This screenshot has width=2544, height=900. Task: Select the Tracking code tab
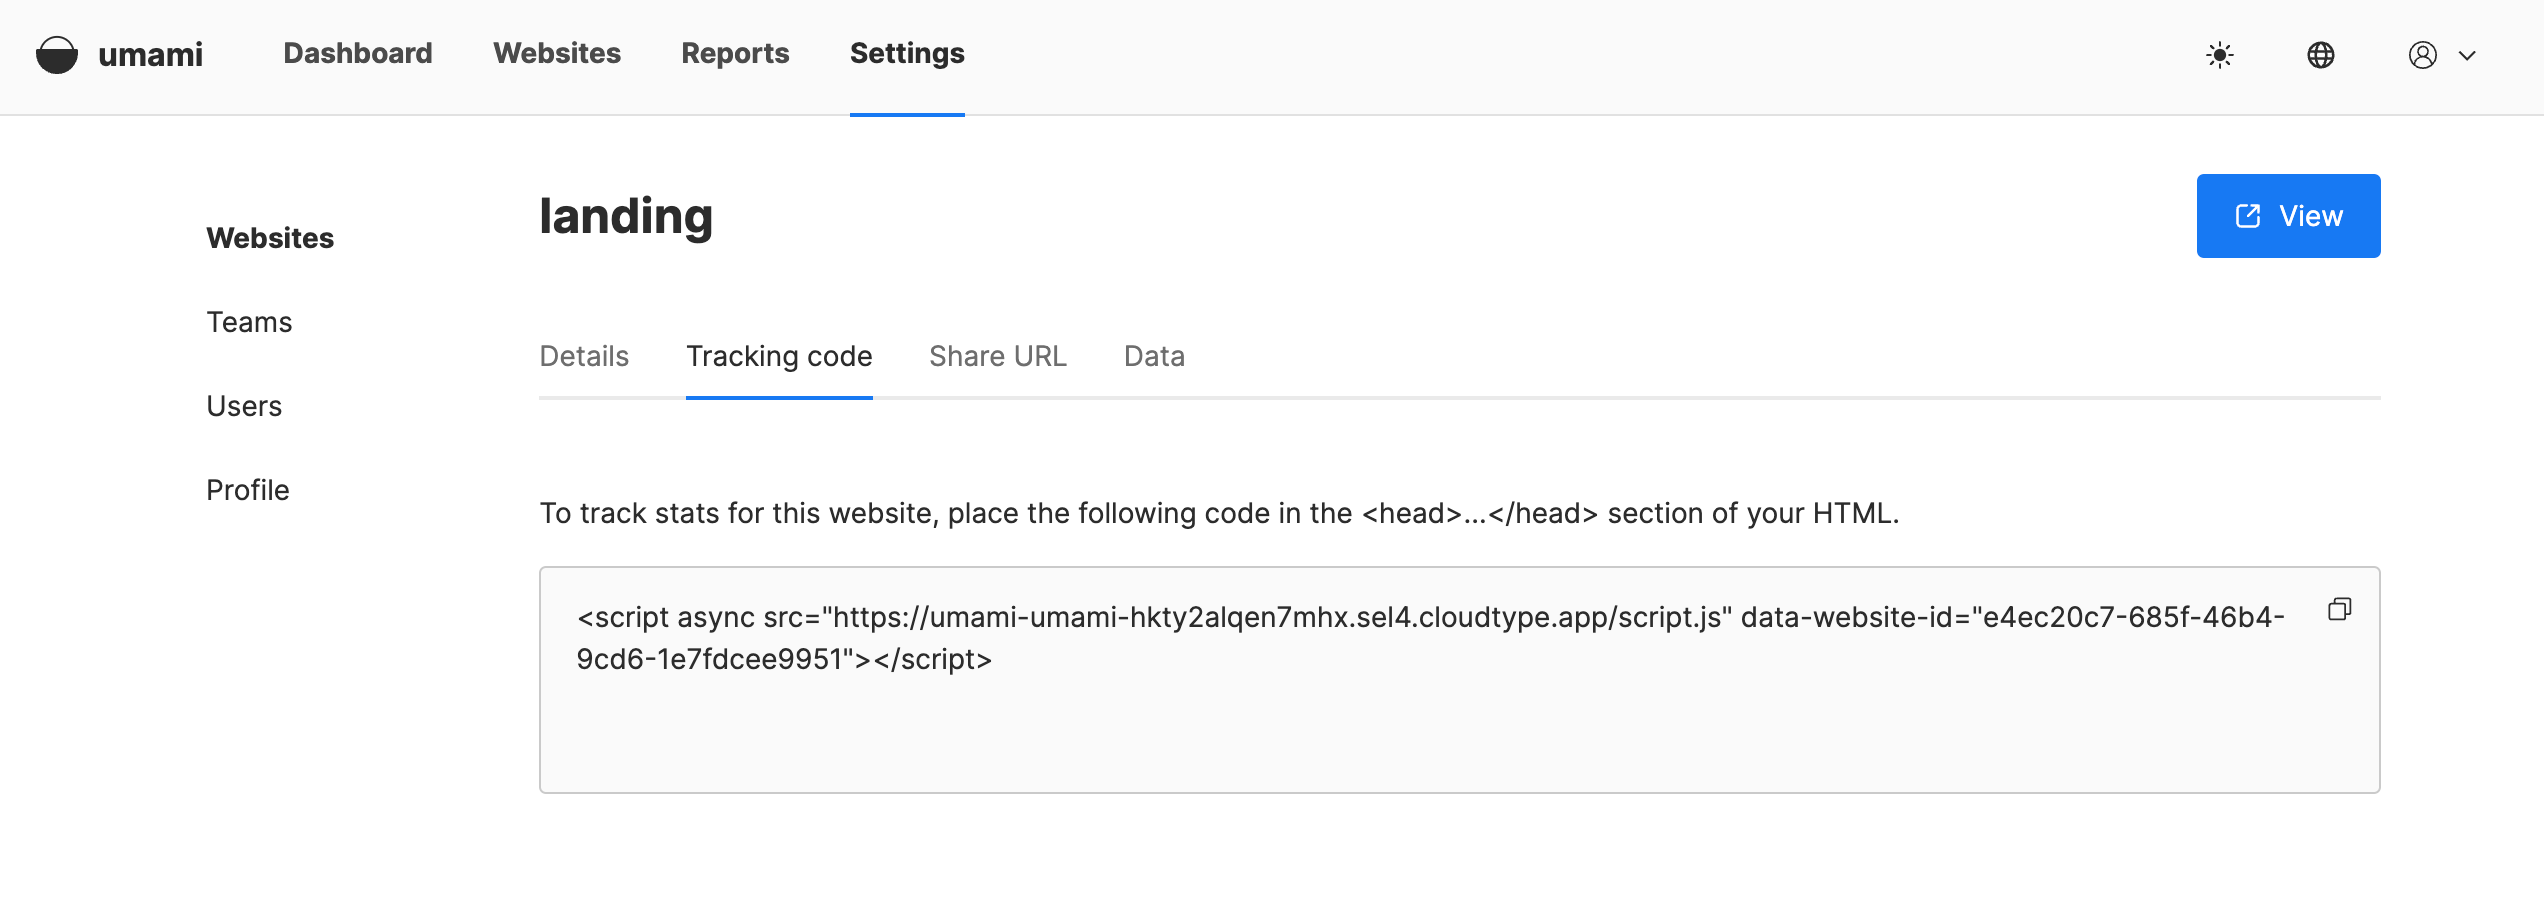[x=779, y=356]
